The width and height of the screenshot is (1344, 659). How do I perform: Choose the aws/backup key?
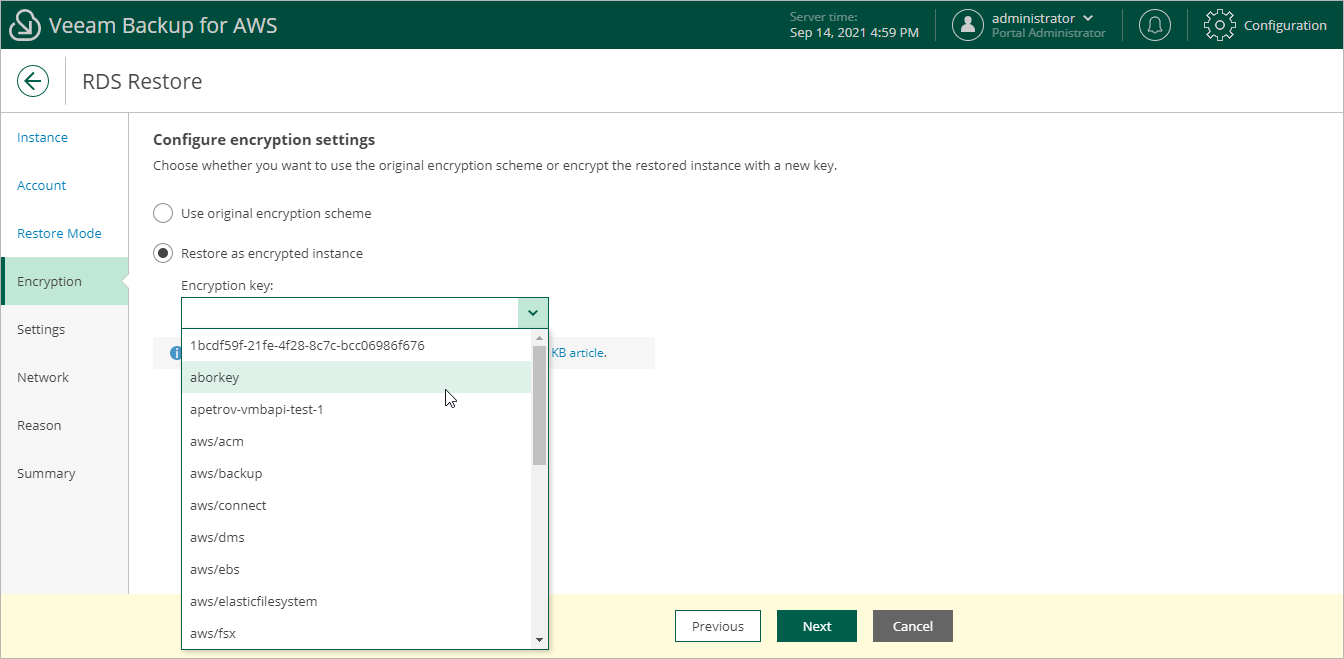(x=356, y=473)
